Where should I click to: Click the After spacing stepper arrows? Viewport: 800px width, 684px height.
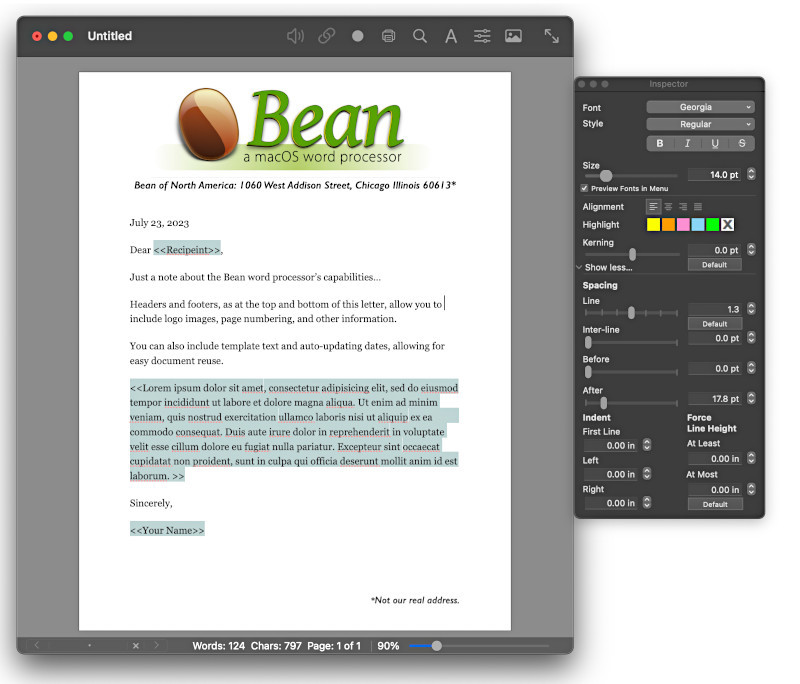point(751,398)
